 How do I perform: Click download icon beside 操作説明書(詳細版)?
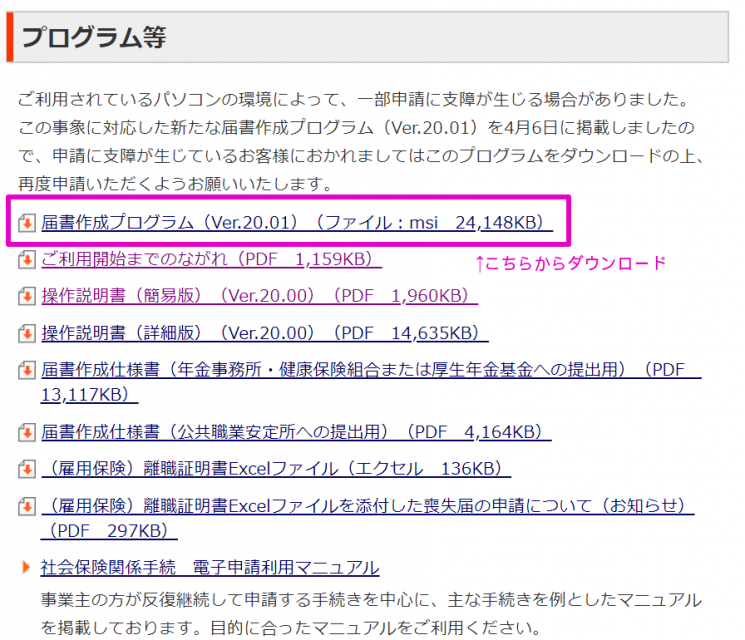pyautogui.click(x=27, y=333)
